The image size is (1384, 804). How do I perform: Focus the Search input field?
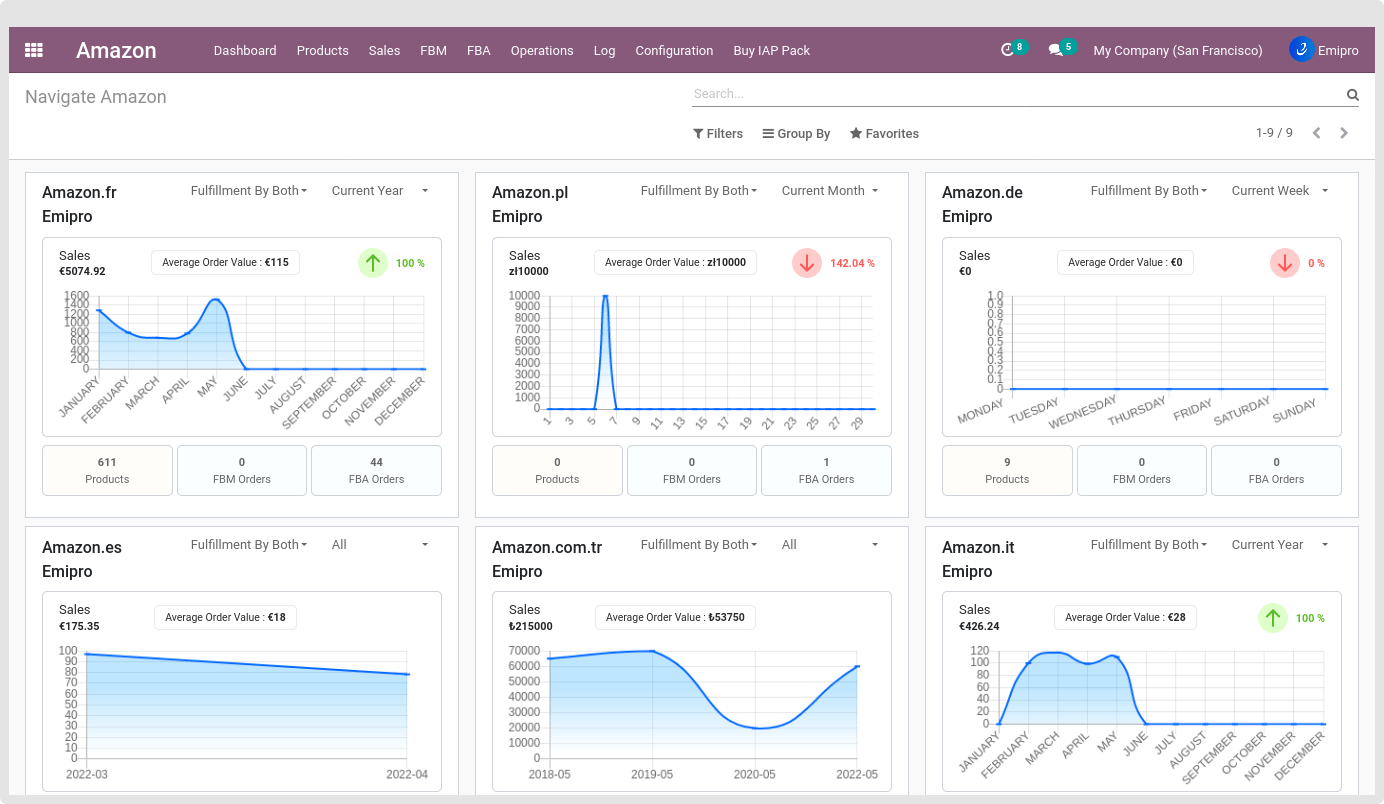(1015, 94)
